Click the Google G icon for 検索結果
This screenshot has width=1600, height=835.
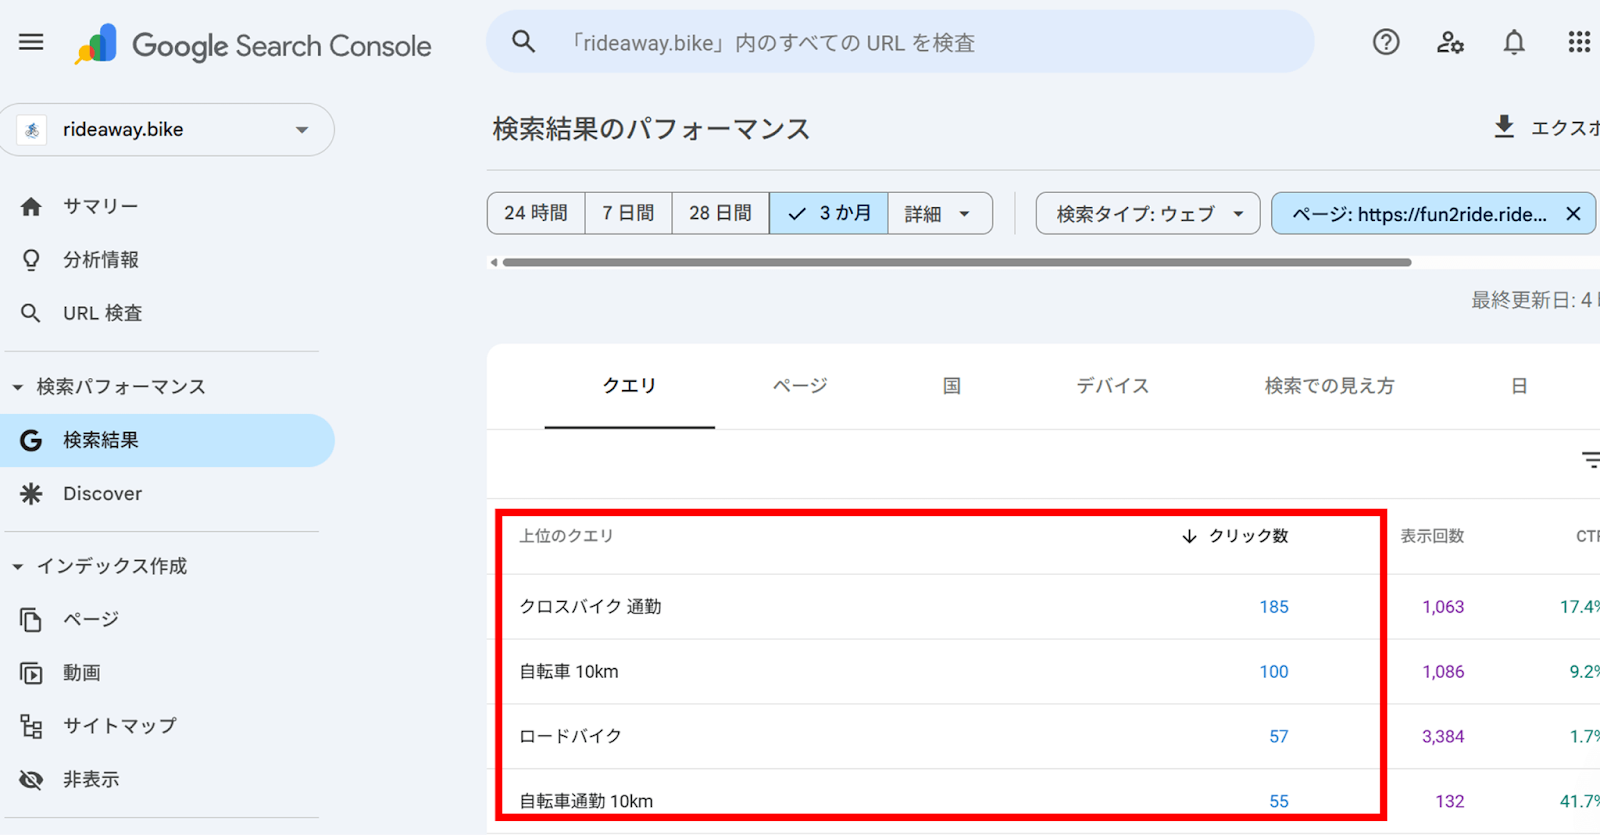[31, 440]
